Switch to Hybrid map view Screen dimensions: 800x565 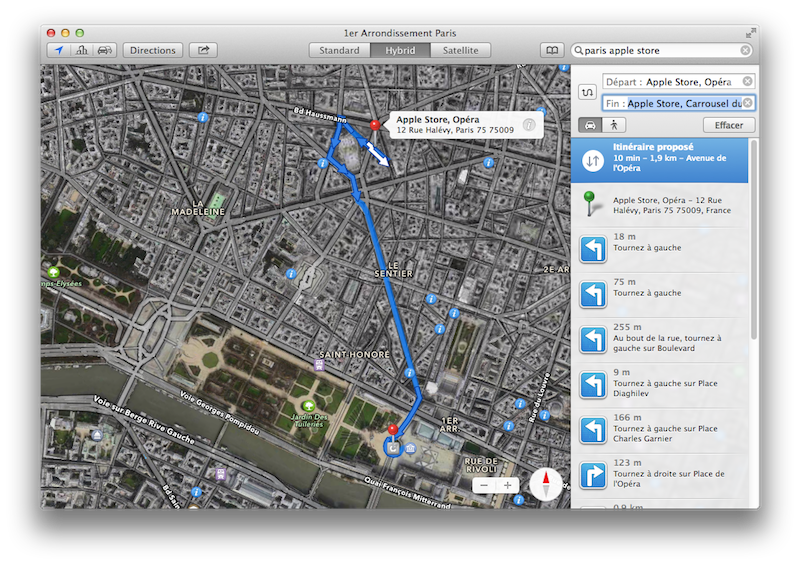(400, 50)
